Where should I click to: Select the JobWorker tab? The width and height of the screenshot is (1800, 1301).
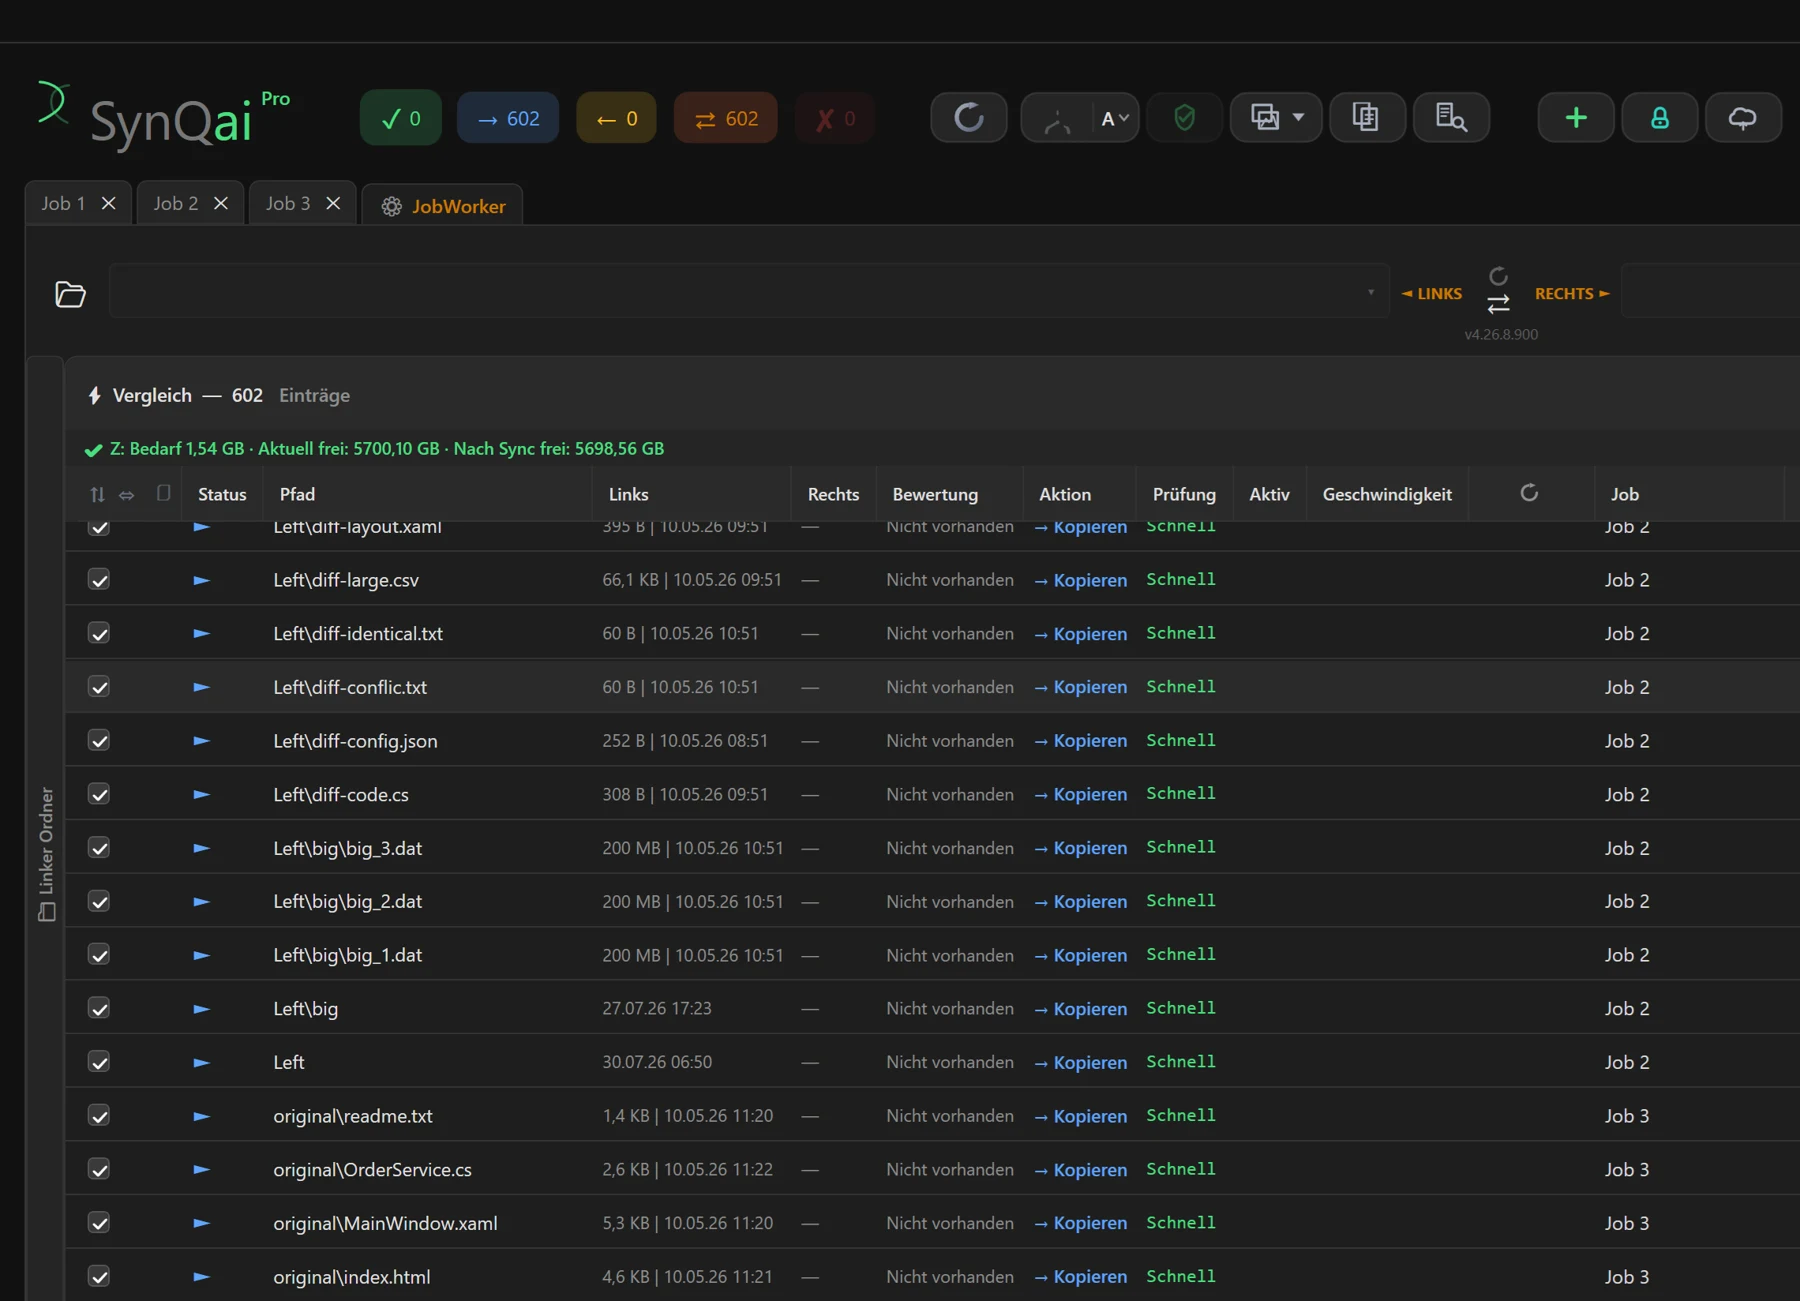point(443,206)
